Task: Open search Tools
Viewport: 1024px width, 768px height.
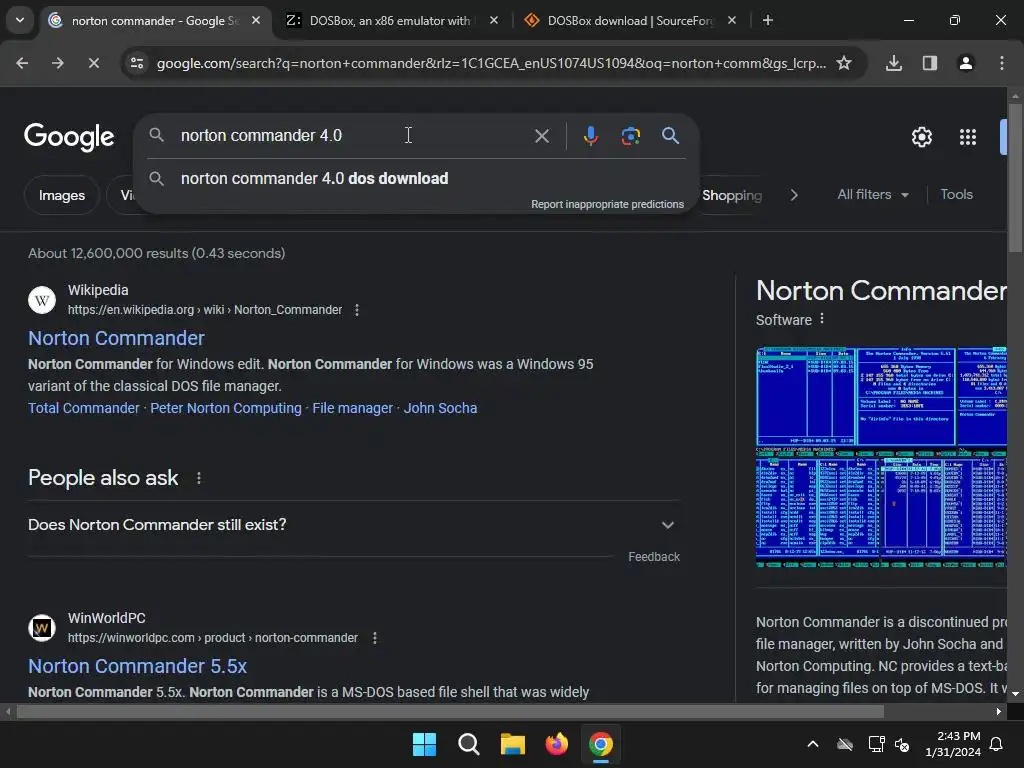Action: point(956,195)
